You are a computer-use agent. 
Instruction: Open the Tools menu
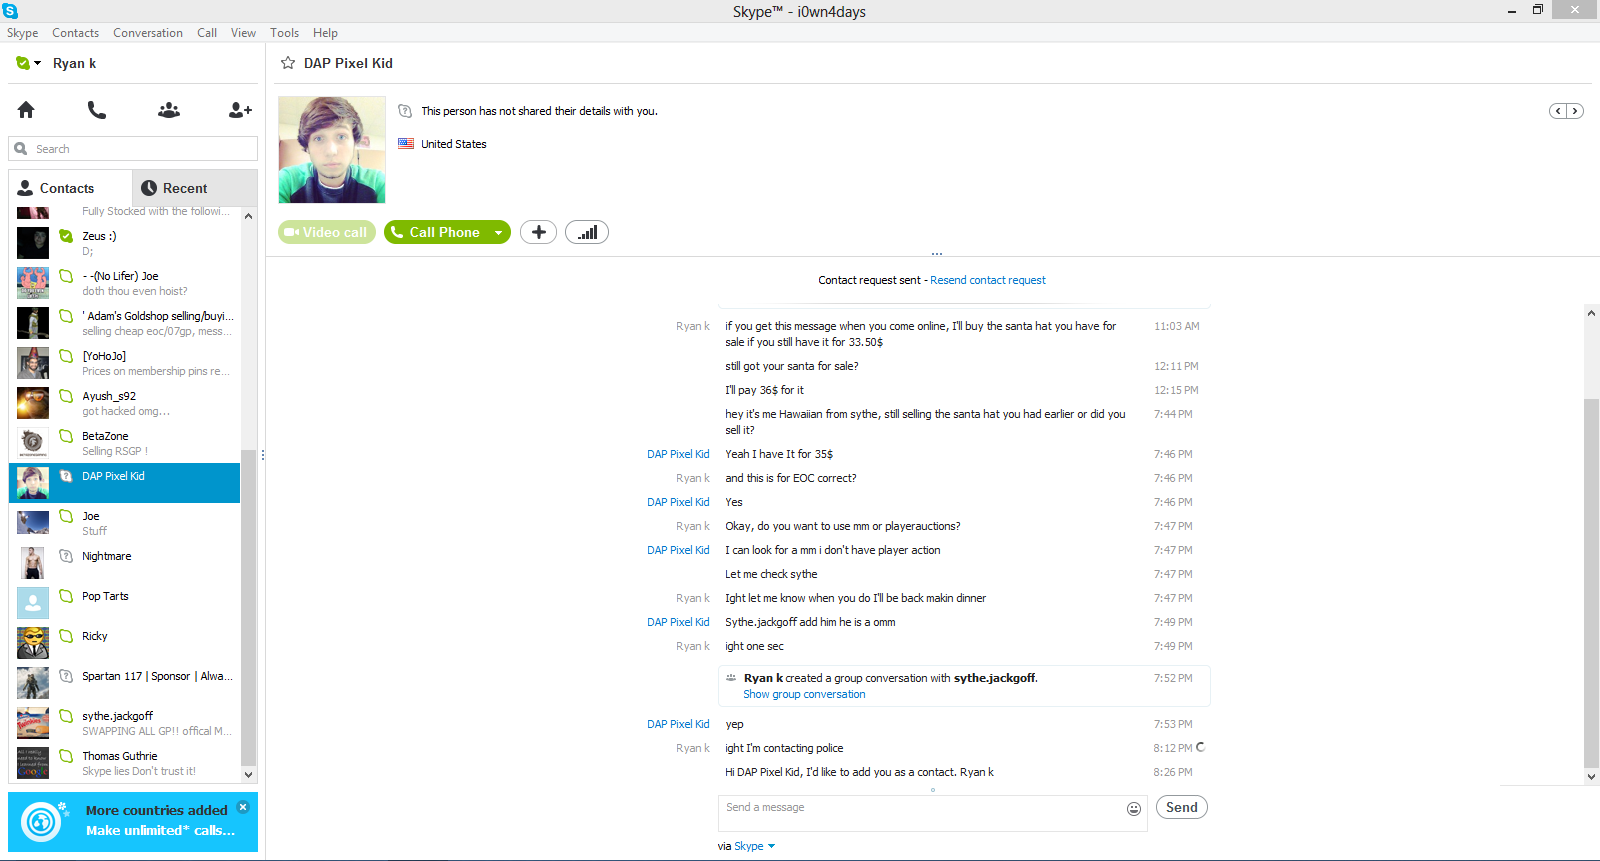[284, 33]
